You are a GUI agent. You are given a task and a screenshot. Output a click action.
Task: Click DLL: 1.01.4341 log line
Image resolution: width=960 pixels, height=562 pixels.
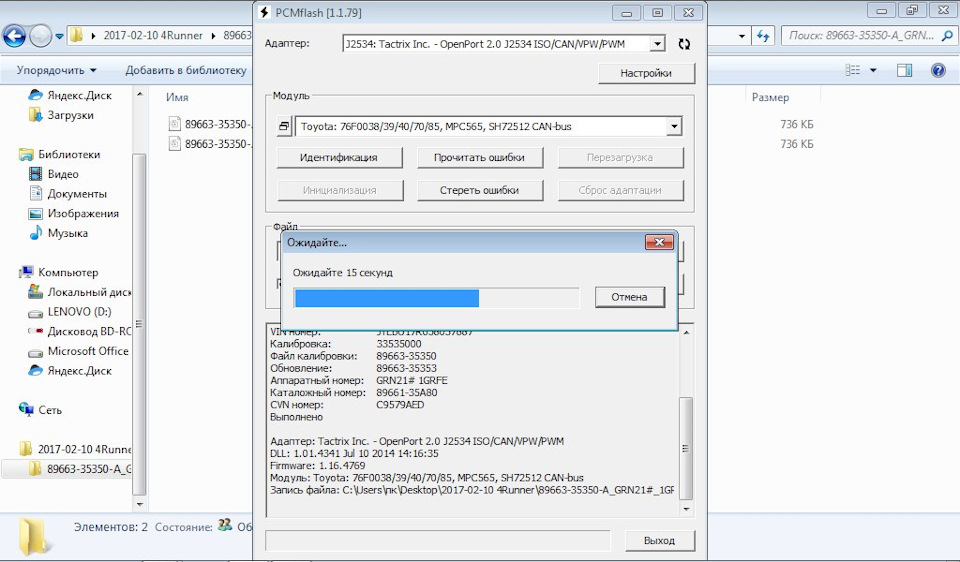coord(354,454)
